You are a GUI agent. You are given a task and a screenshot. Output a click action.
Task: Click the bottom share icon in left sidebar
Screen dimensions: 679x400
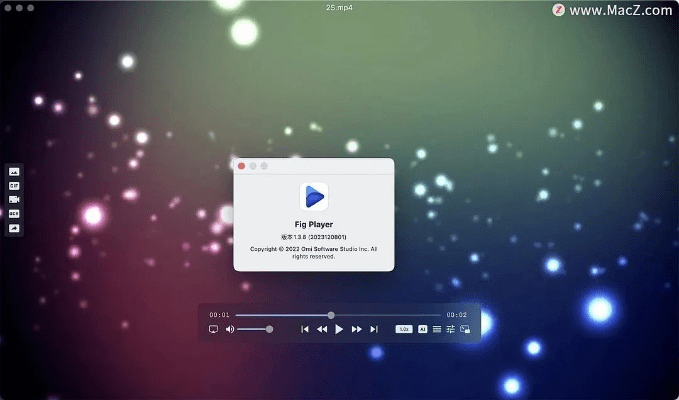(14, 228)
